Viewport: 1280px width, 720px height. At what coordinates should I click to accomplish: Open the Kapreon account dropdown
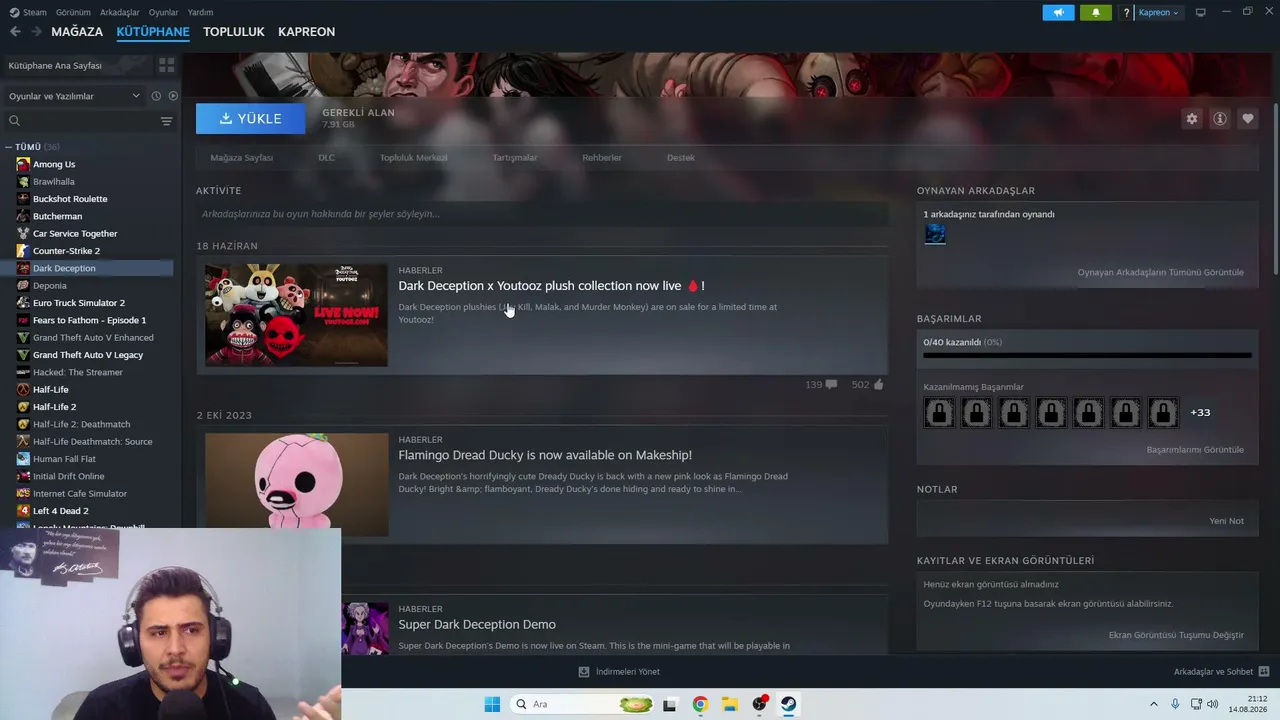(1159, 13)
